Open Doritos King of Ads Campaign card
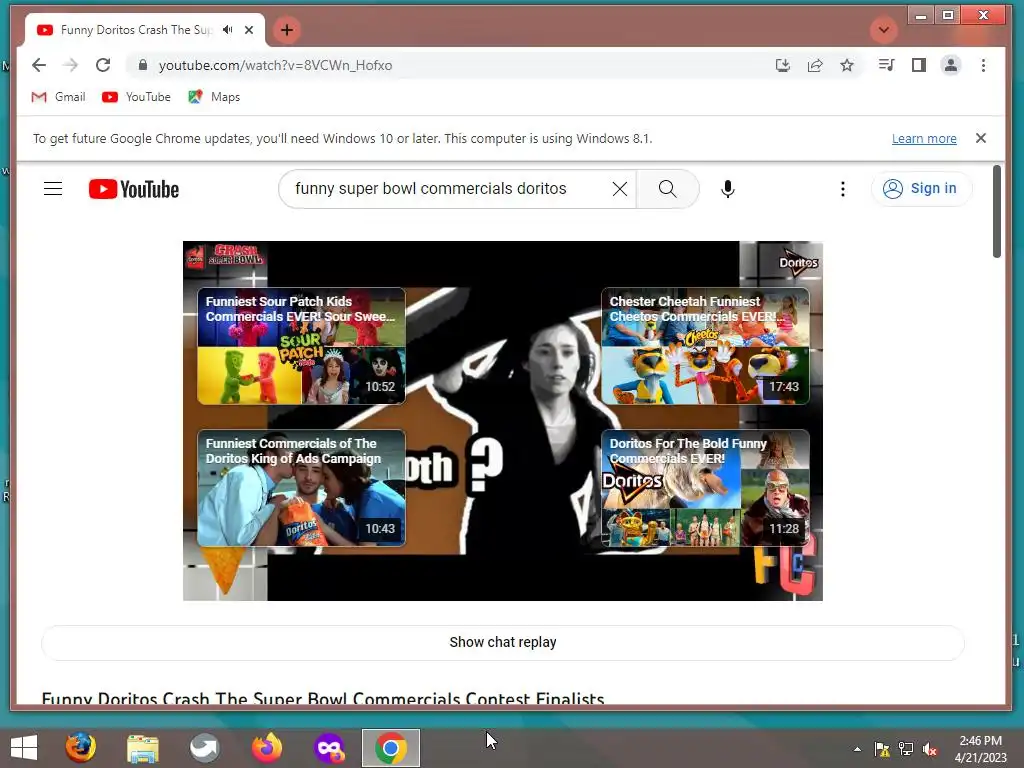Viewport: 1024px width, 768px height. [301, 488]
